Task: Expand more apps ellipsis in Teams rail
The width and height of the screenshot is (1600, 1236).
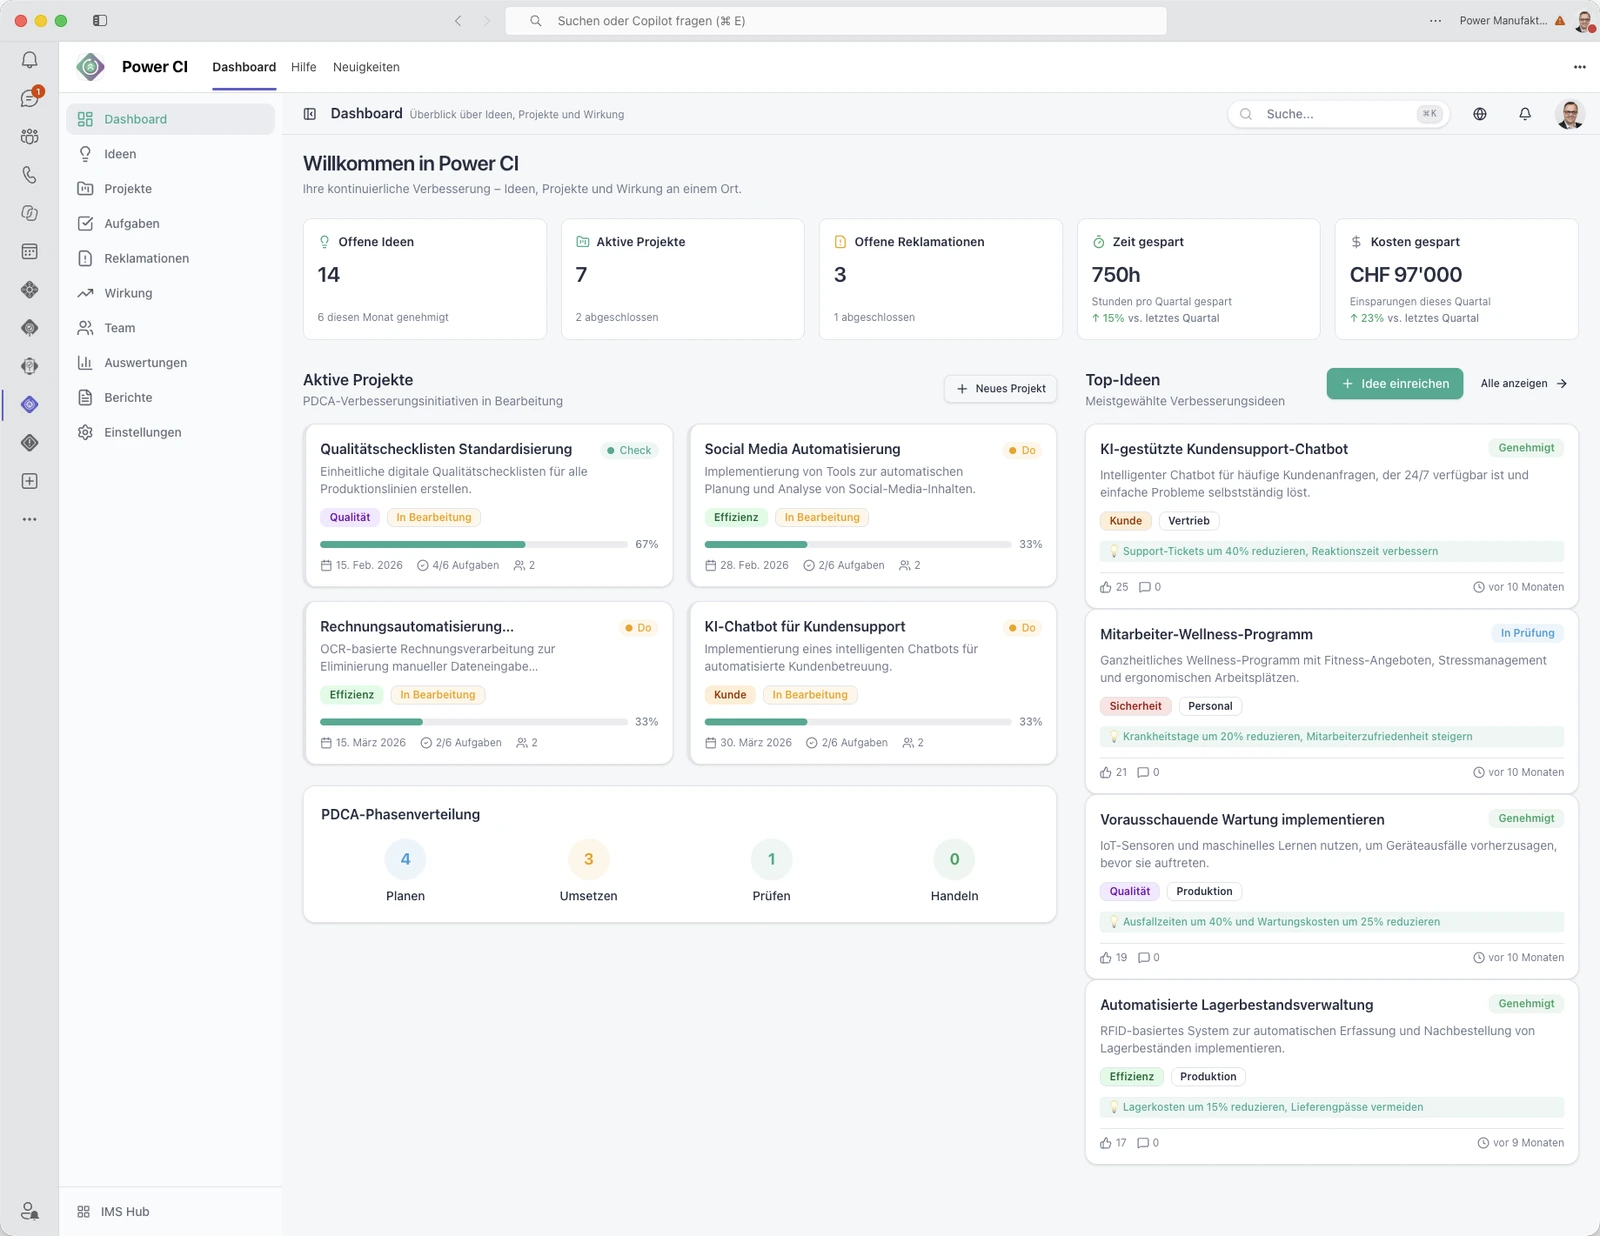Action: (30, 519)
